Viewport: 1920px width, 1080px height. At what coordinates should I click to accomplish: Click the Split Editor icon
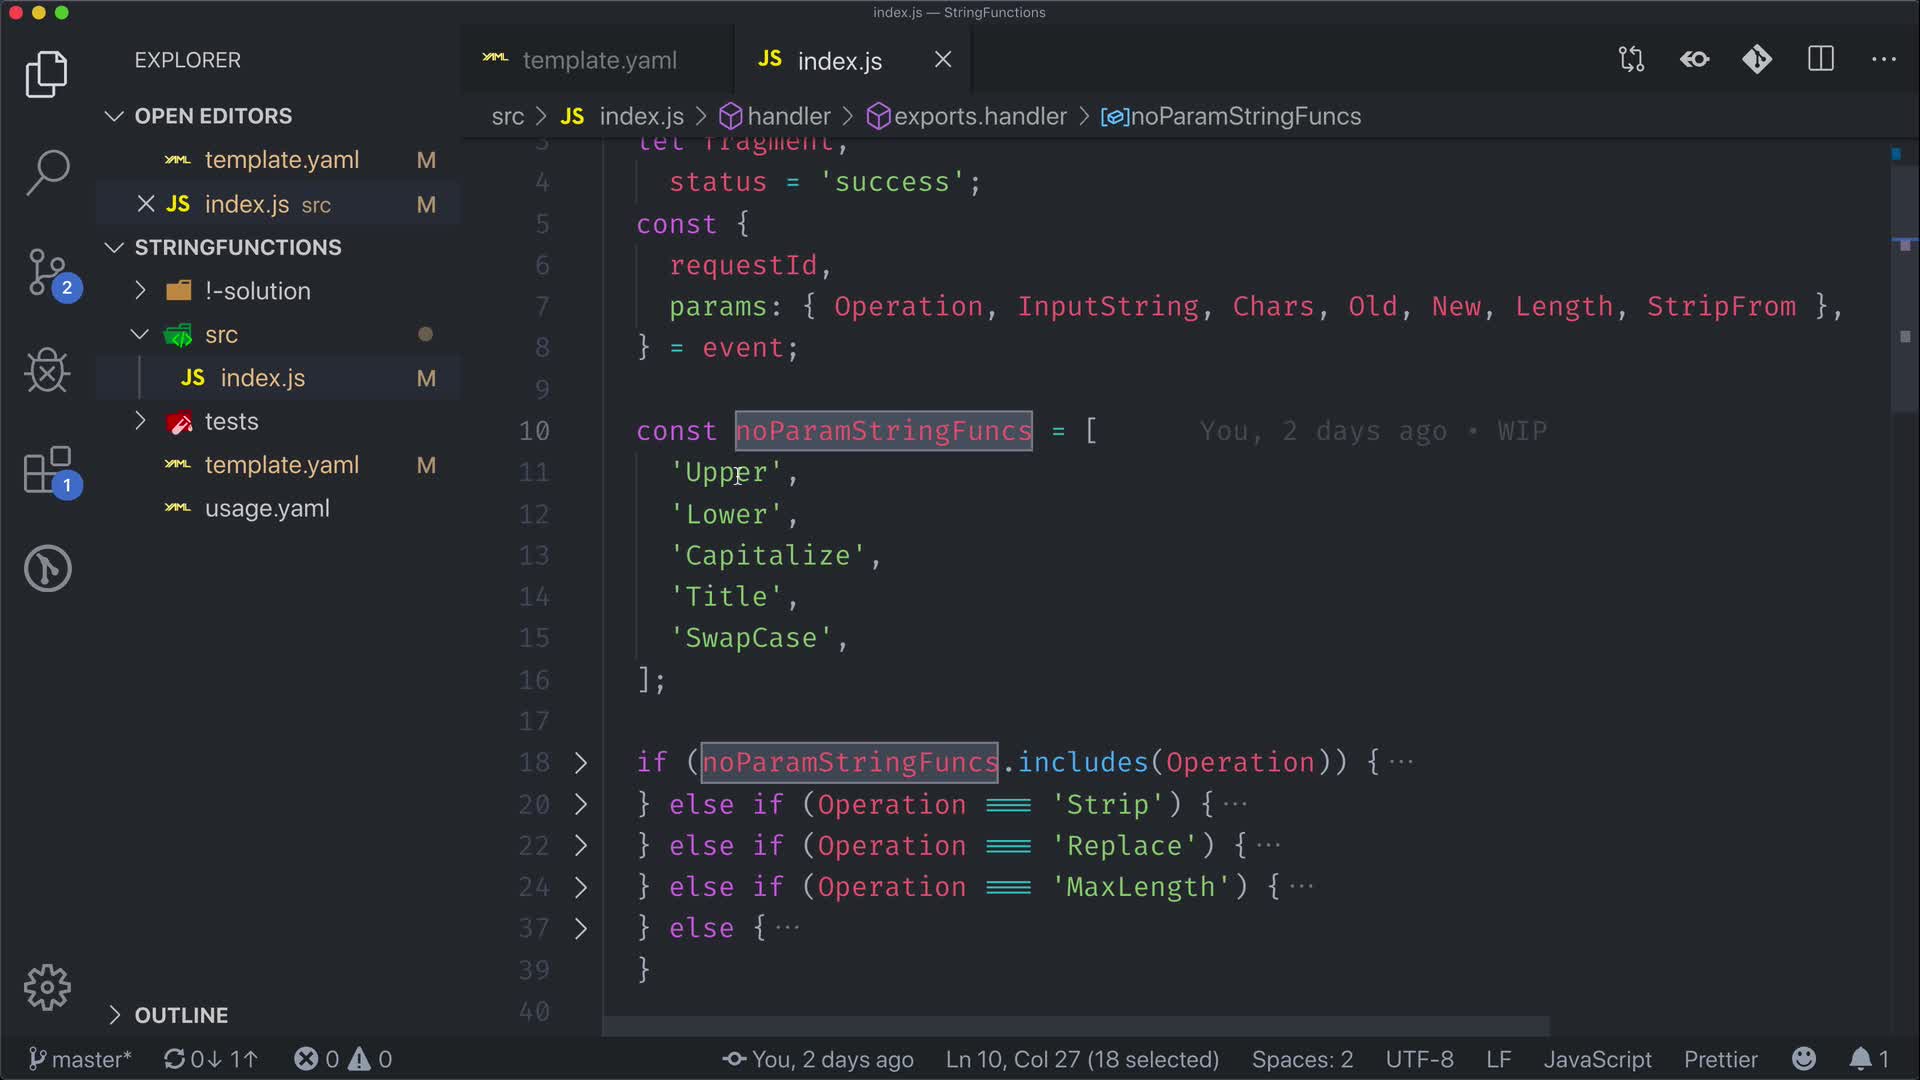point(1821,60)
